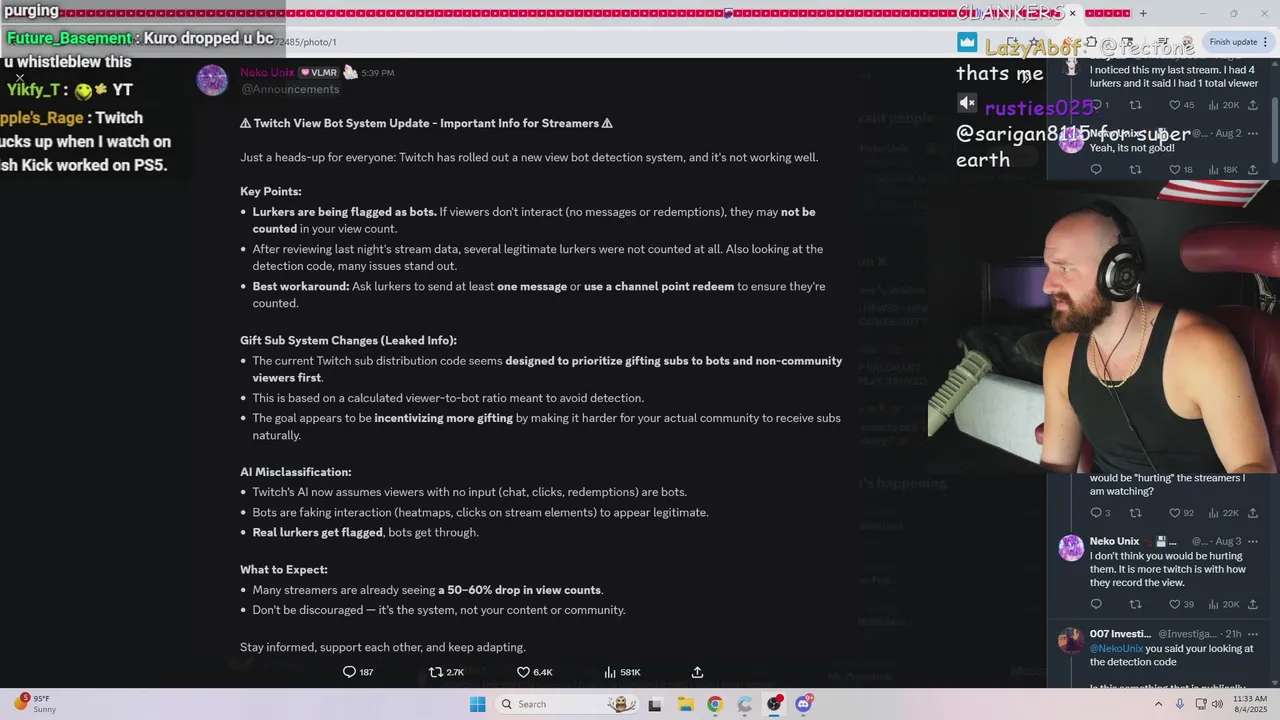Open the clock showing 11:33 AM
Image resolution: width=1280 pixels, height=720 pixels.
[1250, 704]
